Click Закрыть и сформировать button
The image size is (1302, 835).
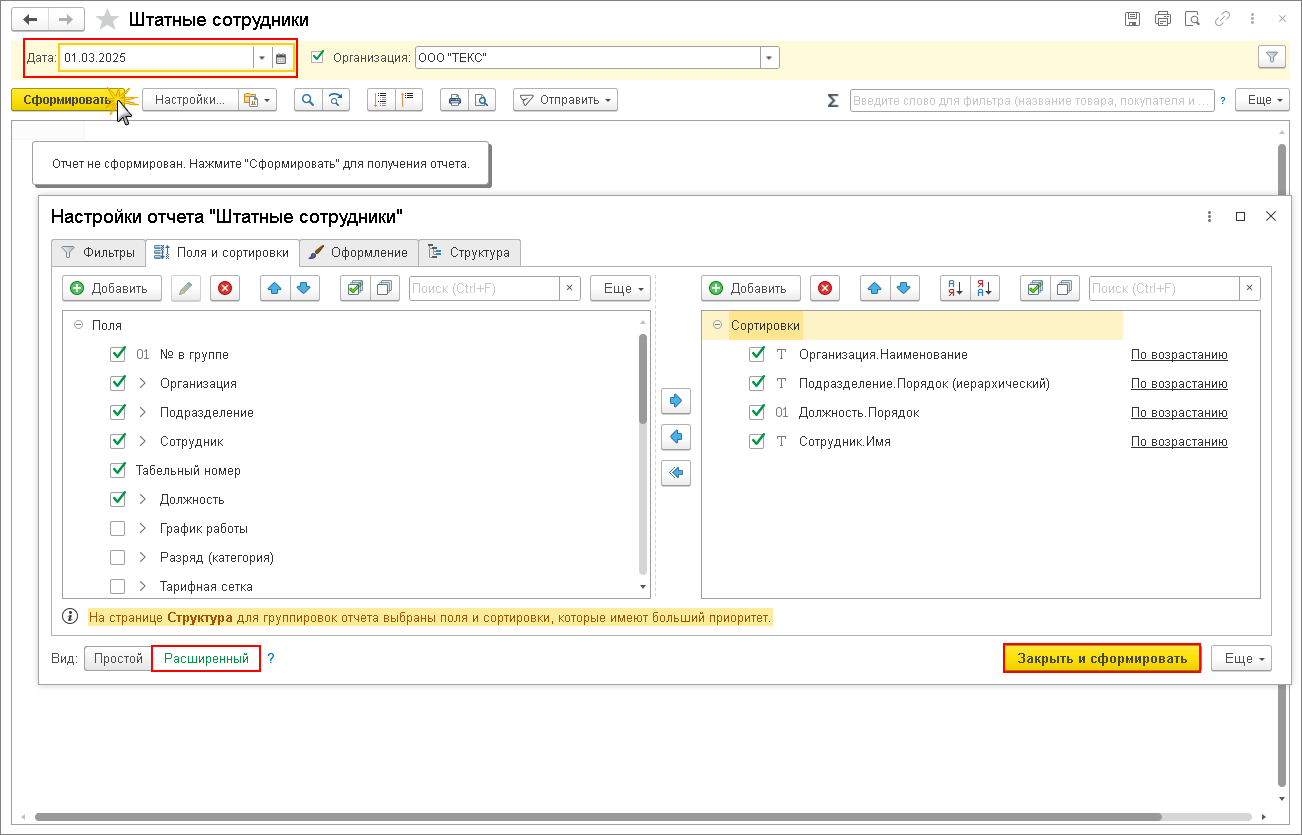click(x=1102, y=658)
